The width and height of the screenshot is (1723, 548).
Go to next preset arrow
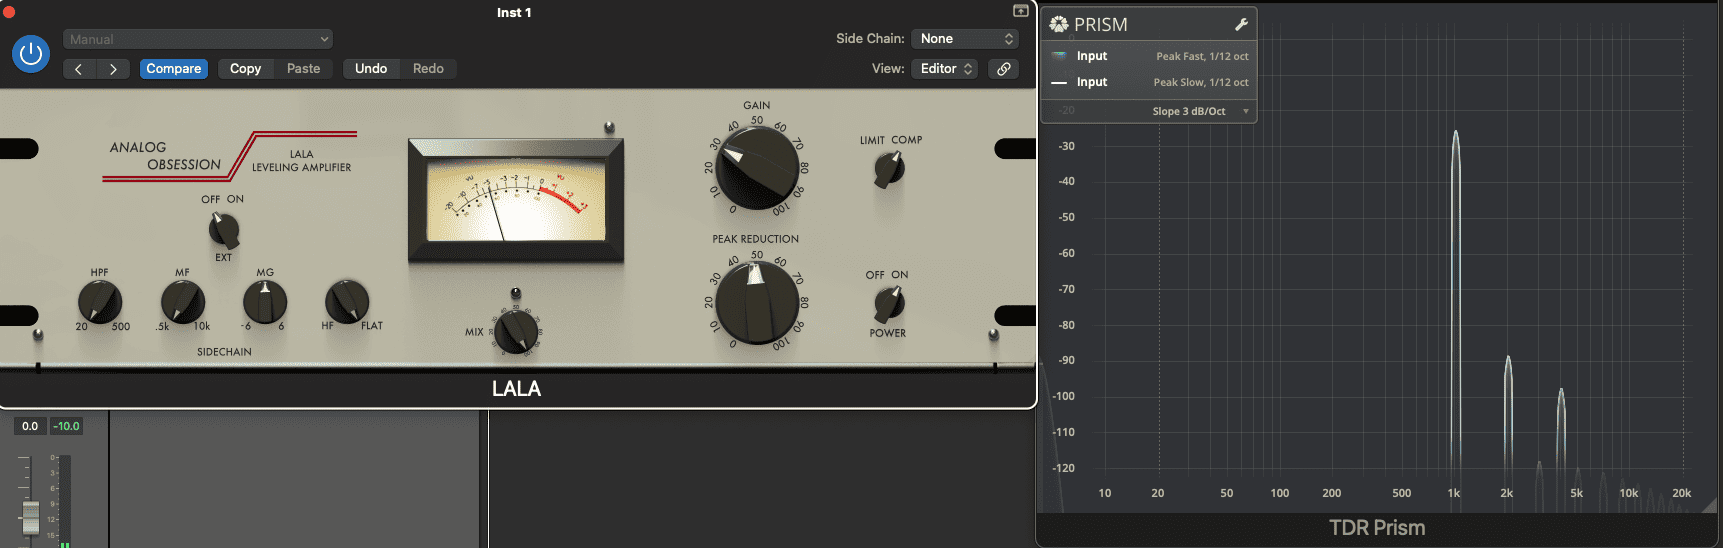pos(113,69)
